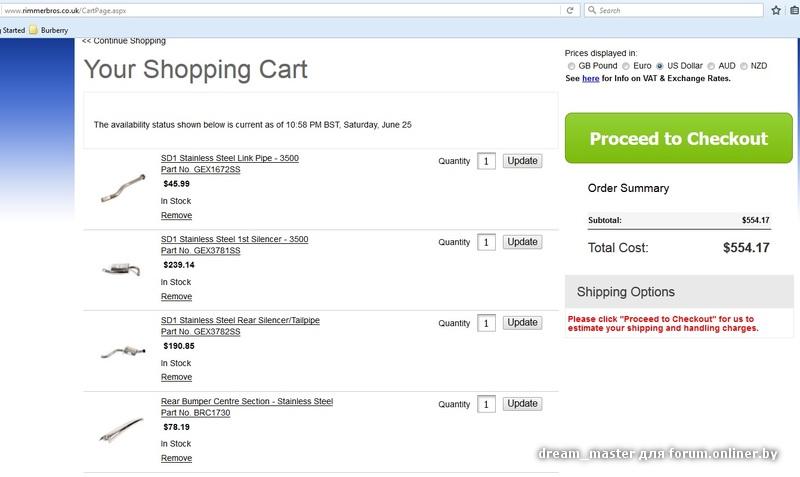Viewport: 800px width, 477px height.
Task: Update quantity for SD1 Link Pipe
Action: coord(522,160)
